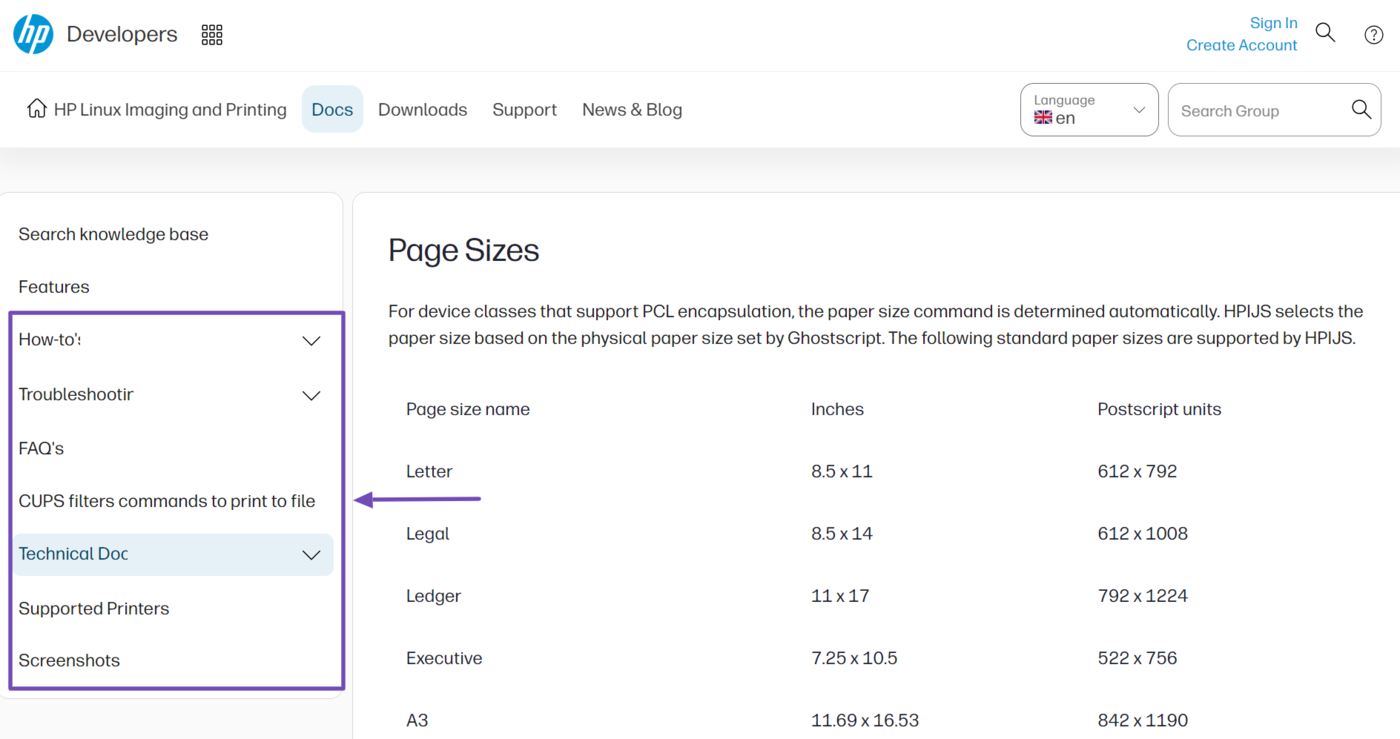Click the Create Account link
The height and width of the screenshot is (739, 1400).
coord(1241,45)
